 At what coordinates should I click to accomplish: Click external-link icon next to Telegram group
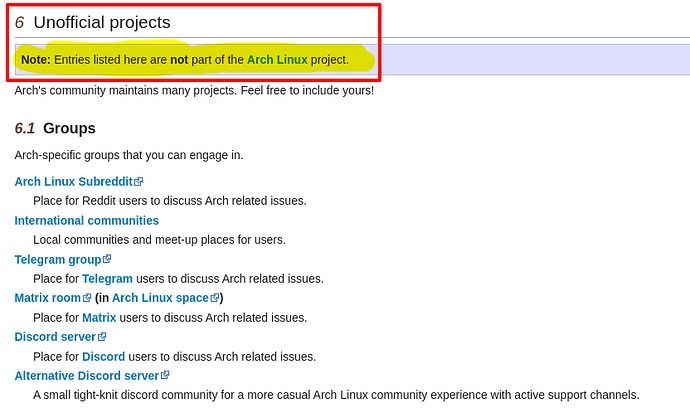click(x=107, y=259)
